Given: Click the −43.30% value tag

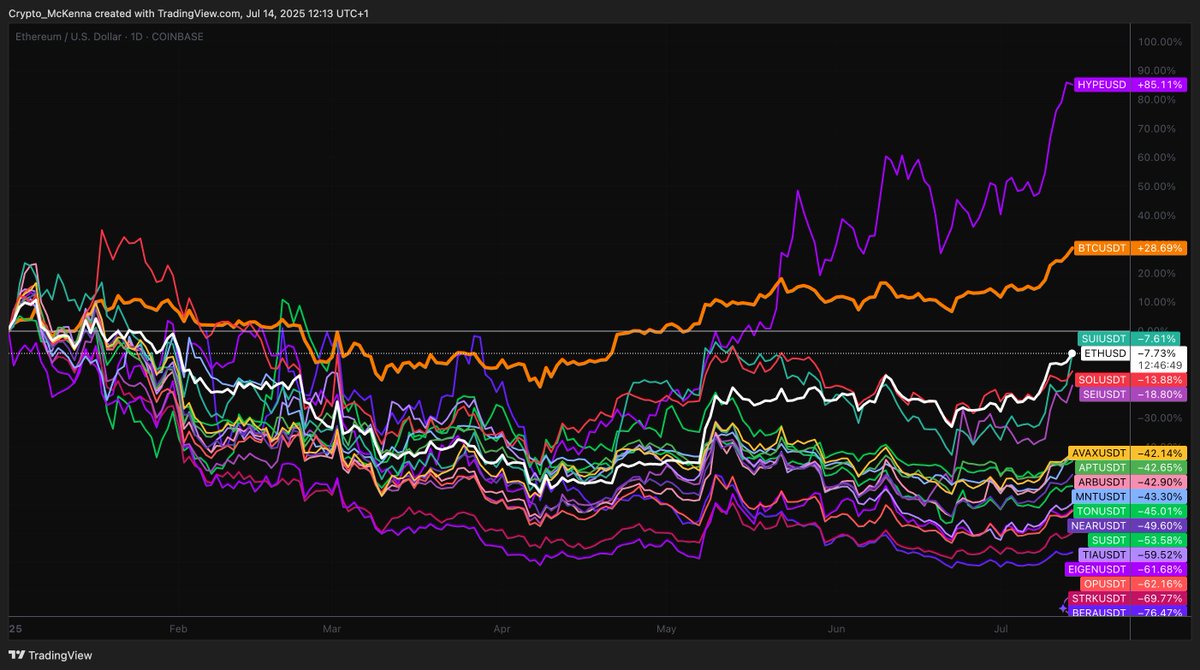Looking at the screenshot, I should click(x=1158, y=496).
